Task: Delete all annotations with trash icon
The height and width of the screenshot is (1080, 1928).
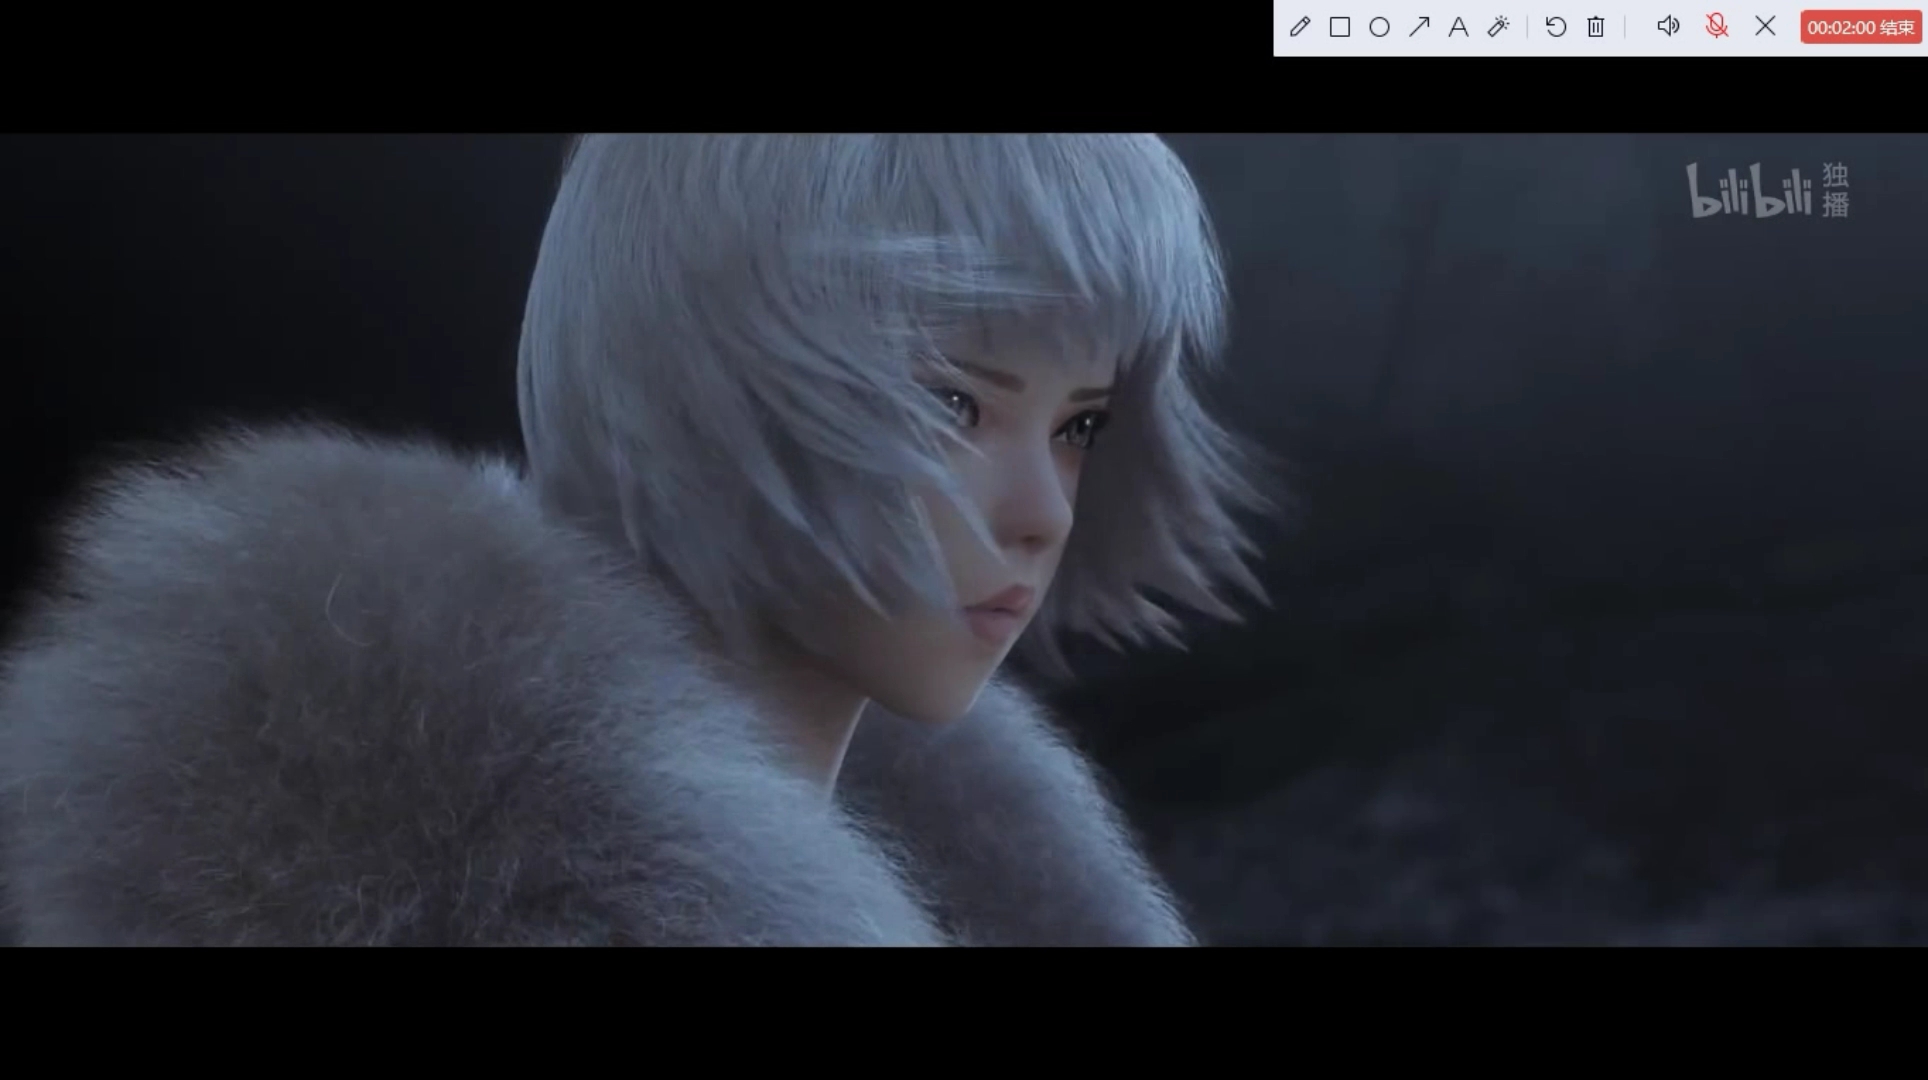Action: [x=1596, y=27]
